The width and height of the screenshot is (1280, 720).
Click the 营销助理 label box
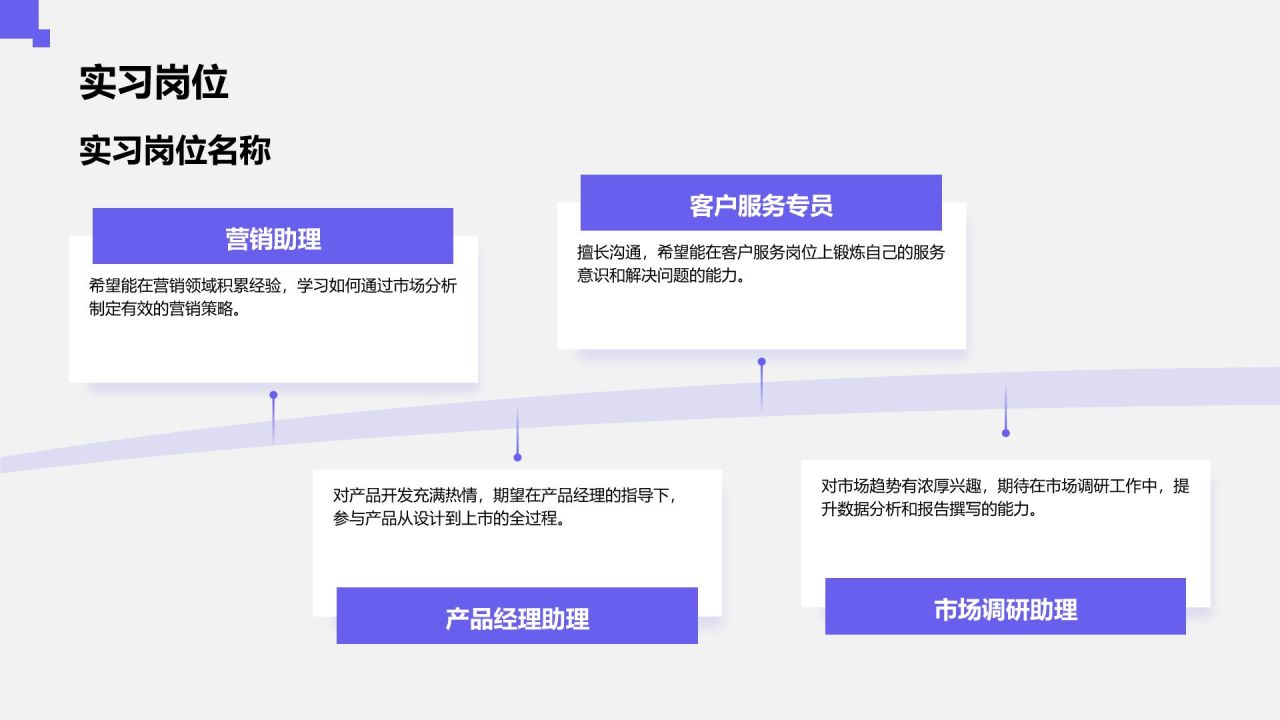(273, 236)
